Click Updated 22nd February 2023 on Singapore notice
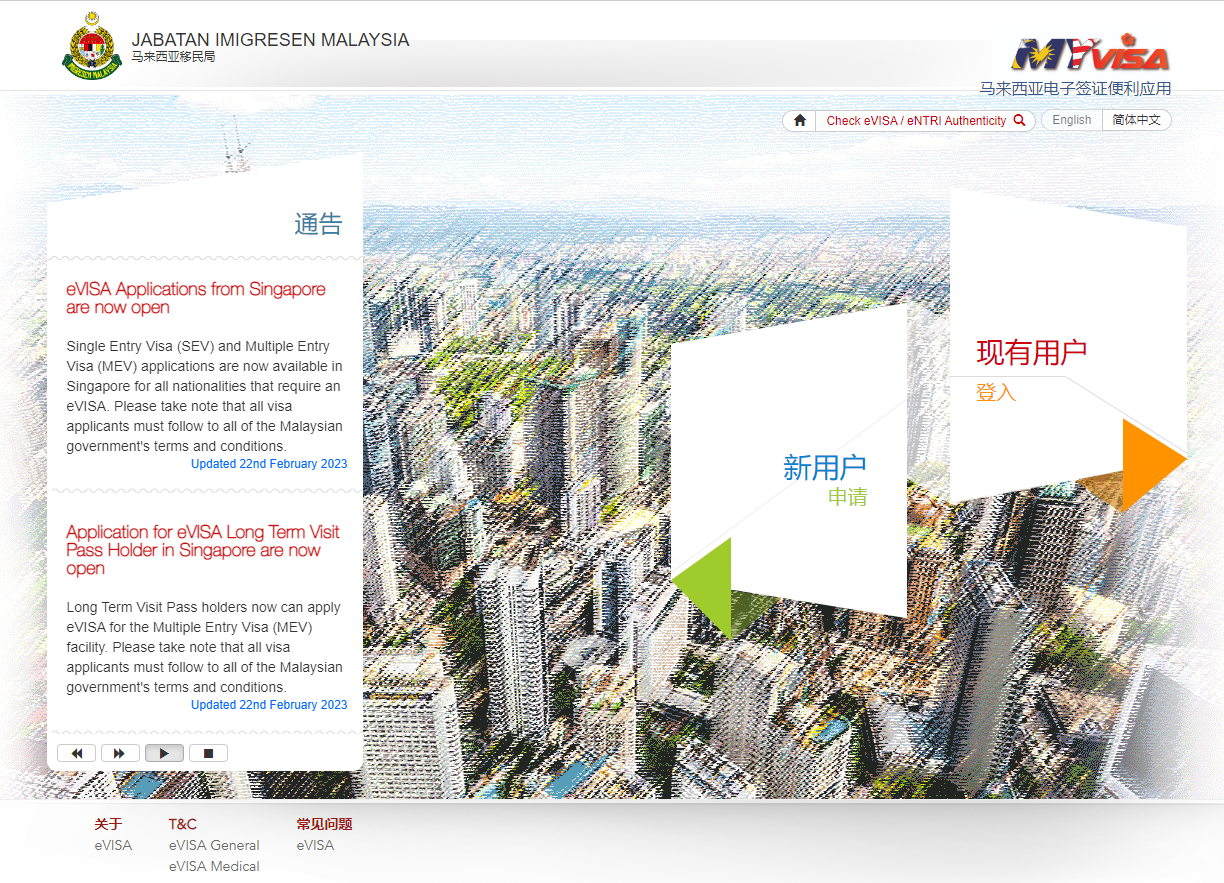This screenshot has height=883, width=1224. tap(269, 463)
